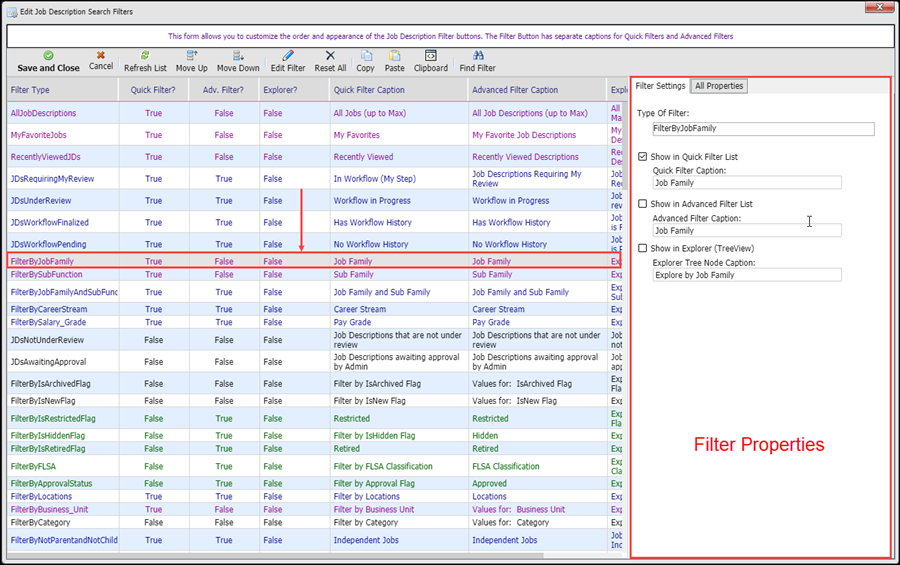The width and height of the screenshot is (900, 565).
Task: Copy the selected filter settings
Action: (366, 56)
